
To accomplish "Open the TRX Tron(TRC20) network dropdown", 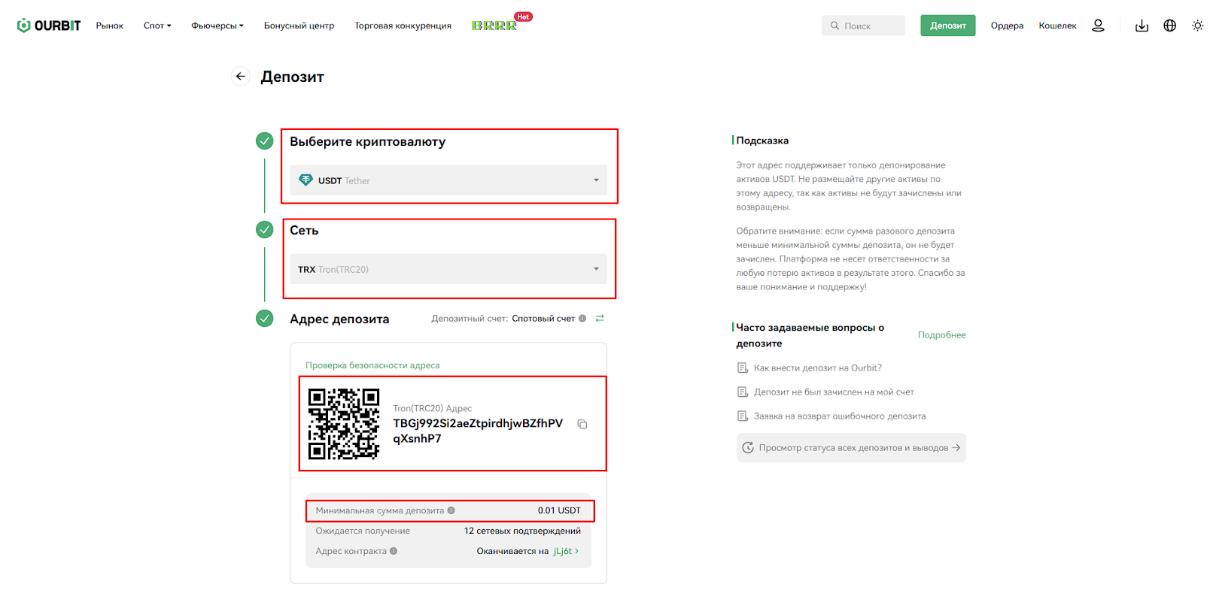I will pyautogui.click(x=449, y=269).
